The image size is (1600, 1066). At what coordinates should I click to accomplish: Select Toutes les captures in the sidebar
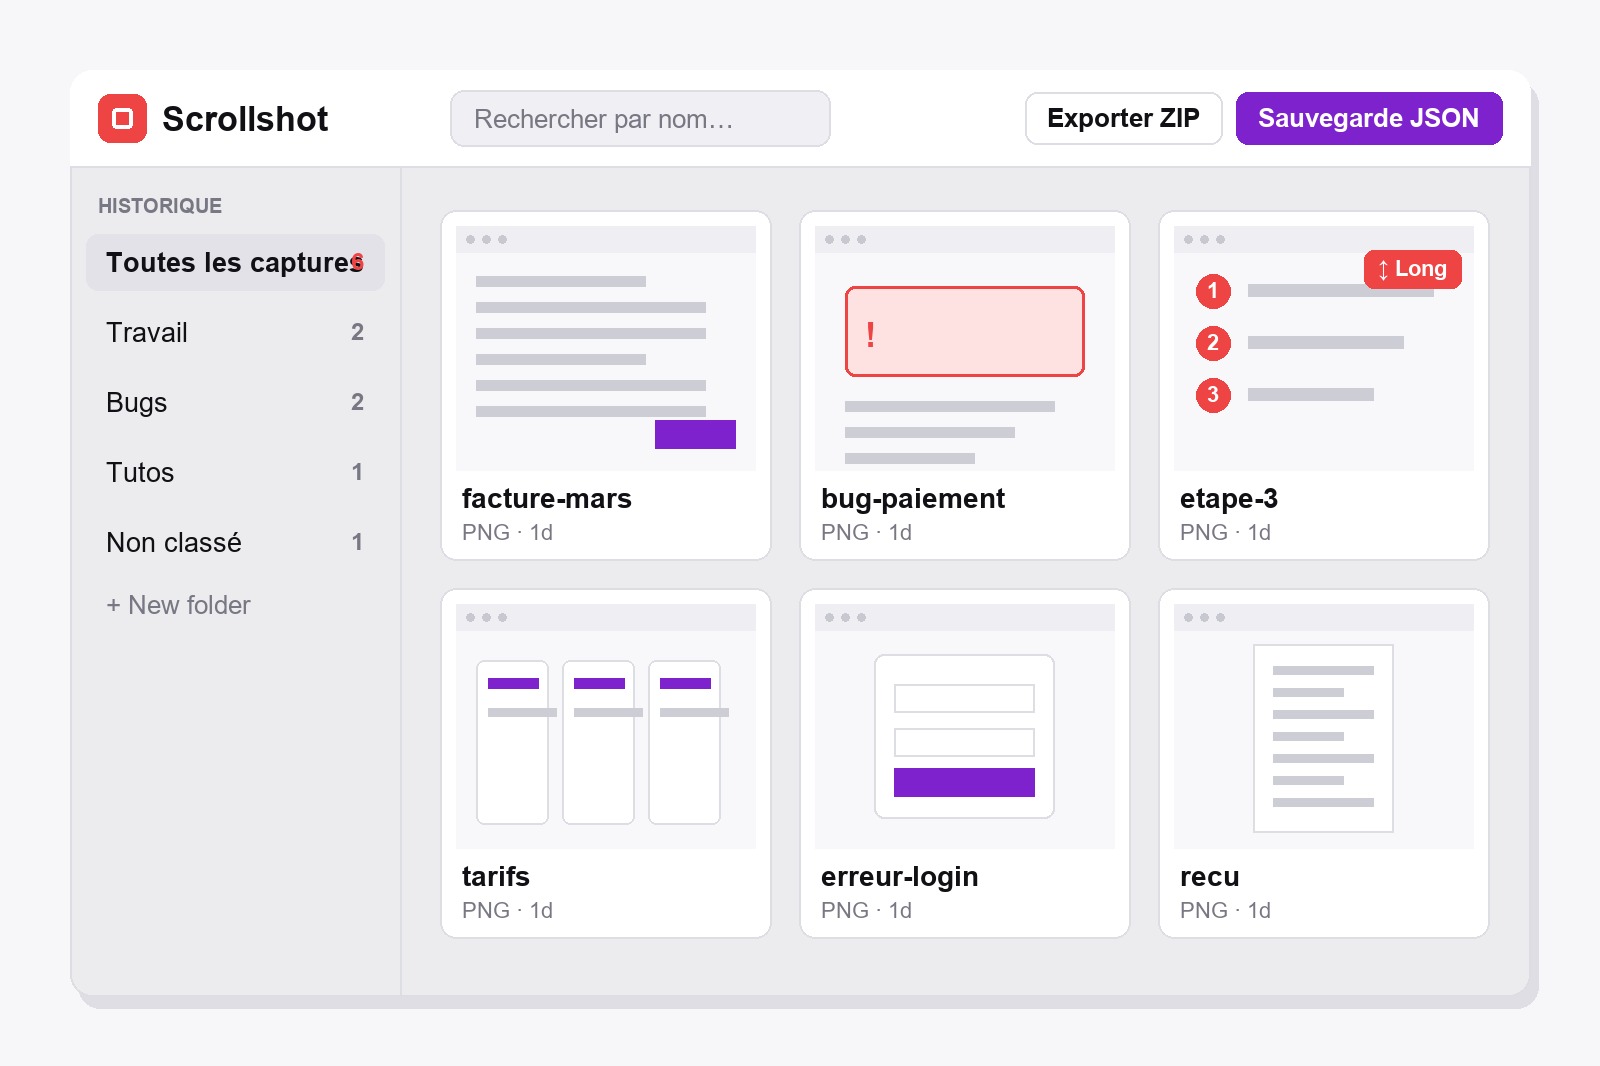point(235,262)
